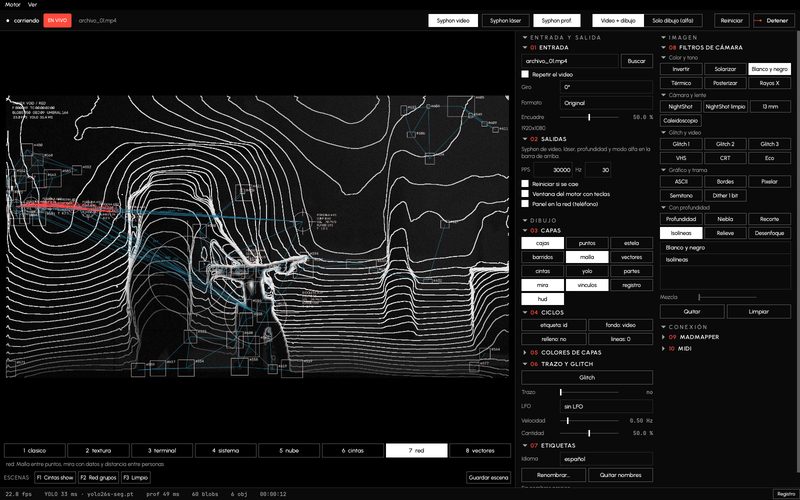Adjust the Trazo slider
Screen dimensions: 800x500
(589, 392)
